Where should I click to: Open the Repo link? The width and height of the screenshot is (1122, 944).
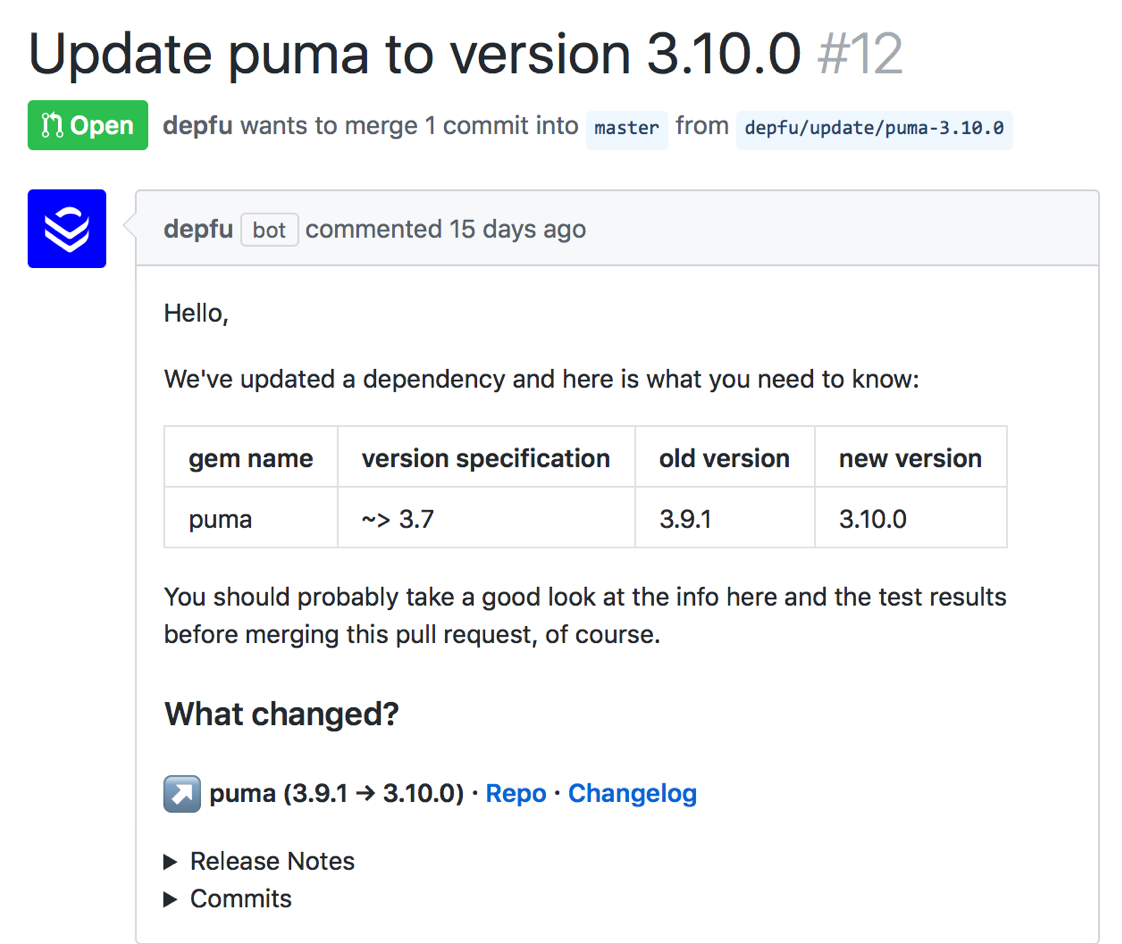[x=516, y=794]
